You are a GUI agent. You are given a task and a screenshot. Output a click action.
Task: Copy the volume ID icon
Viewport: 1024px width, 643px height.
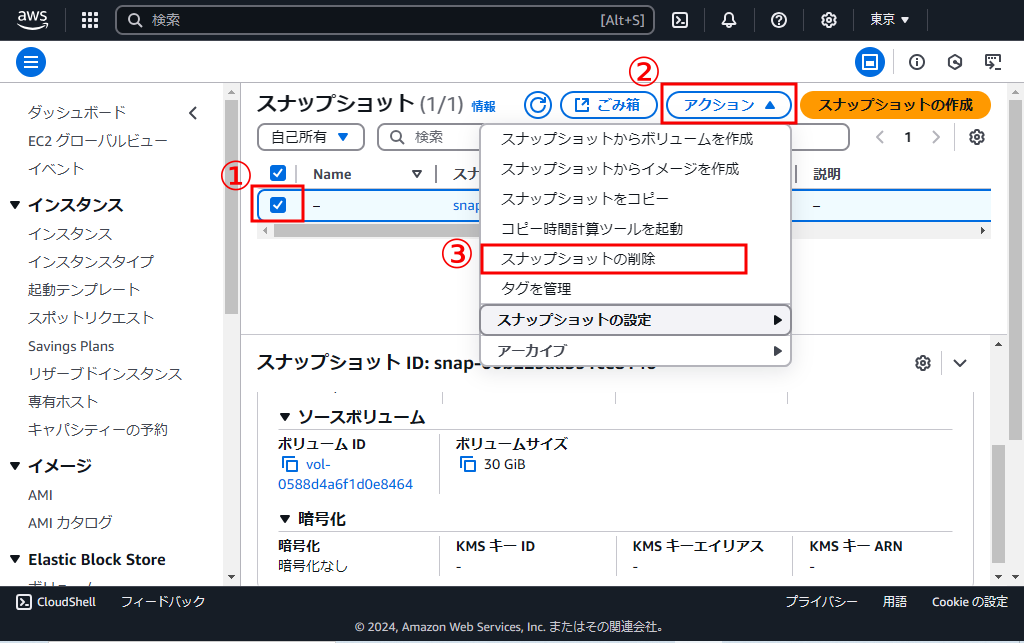click(289, 464)
